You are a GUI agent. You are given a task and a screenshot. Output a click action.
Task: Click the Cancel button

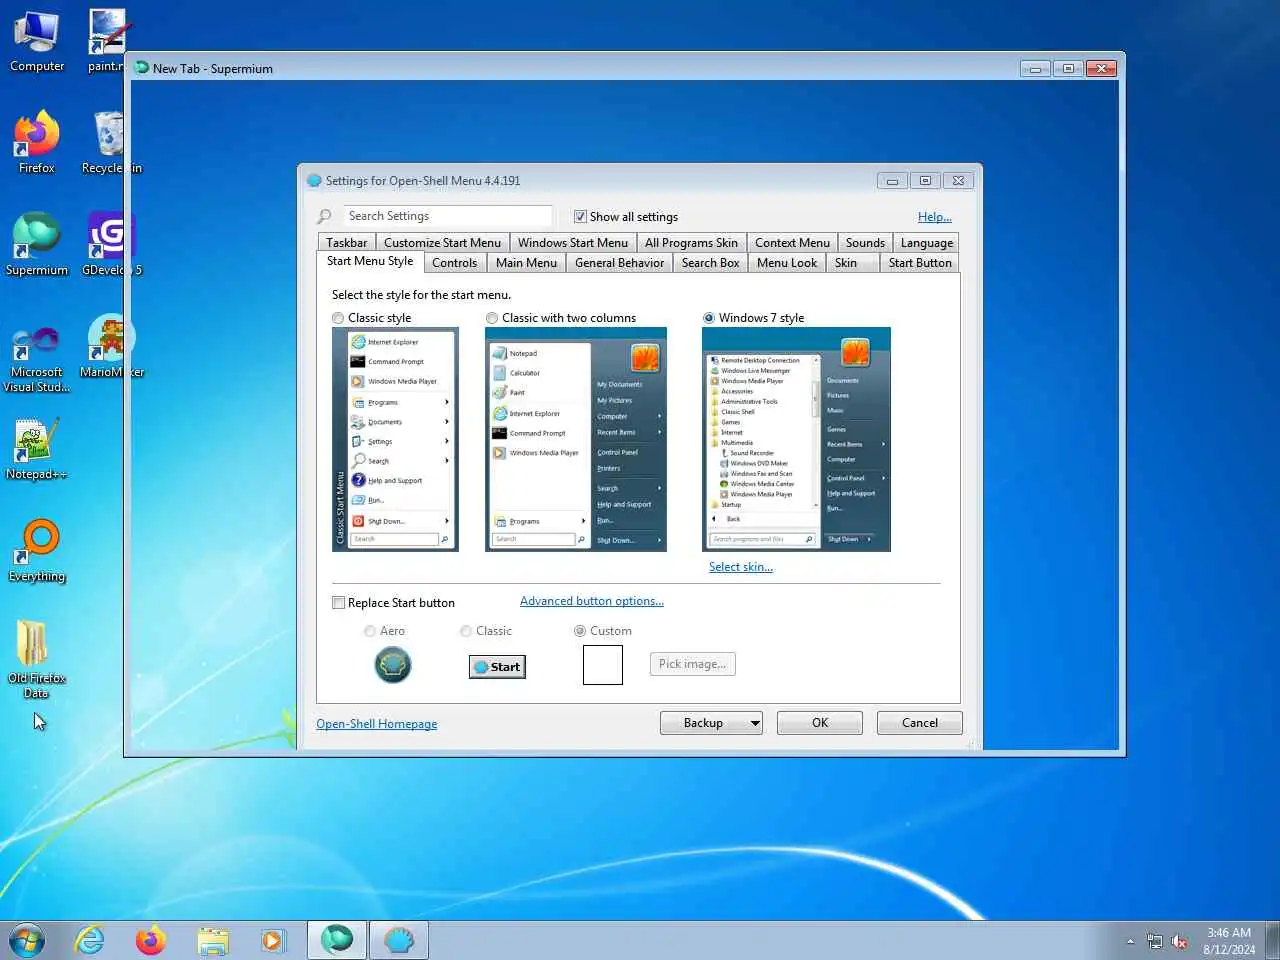[920, 723]
